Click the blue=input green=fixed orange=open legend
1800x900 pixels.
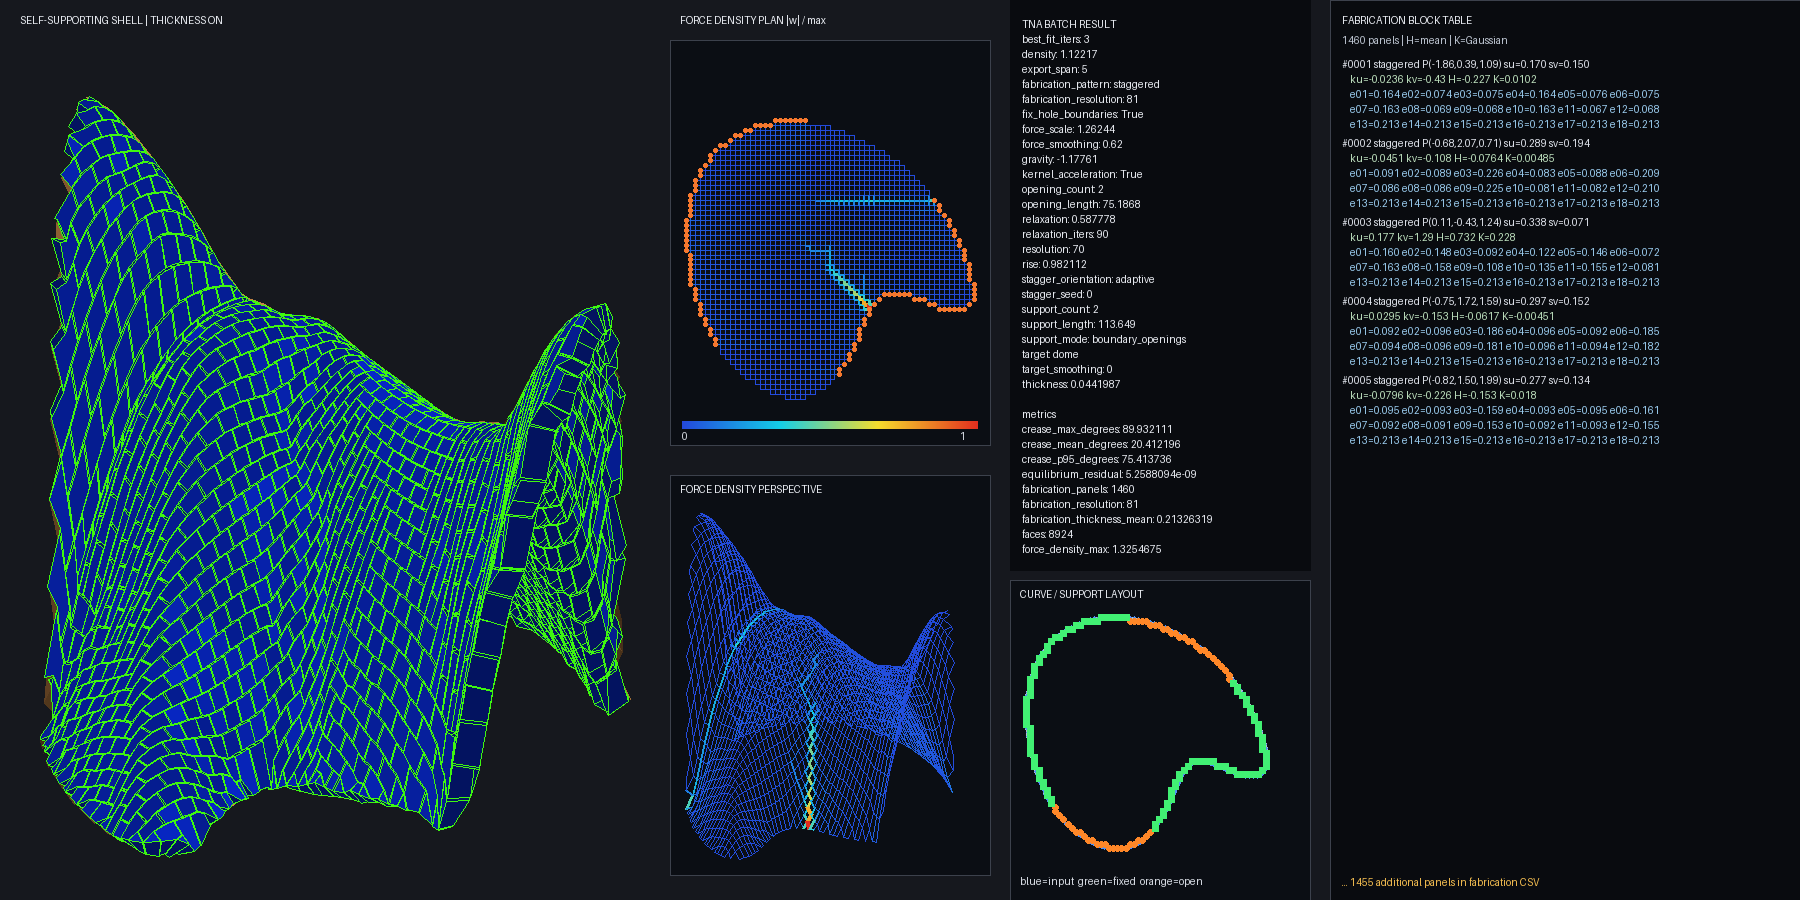(1111, 881)
